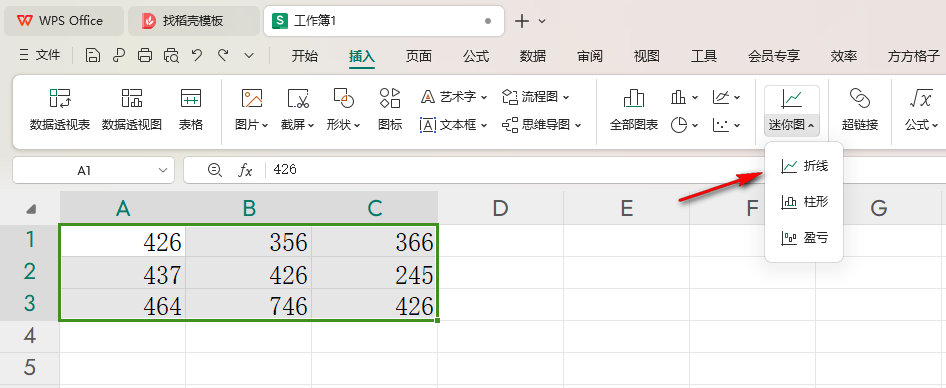This screenshot has width=946, height=388.
Task: Click the Redo arrow
Action: point(223,56)
